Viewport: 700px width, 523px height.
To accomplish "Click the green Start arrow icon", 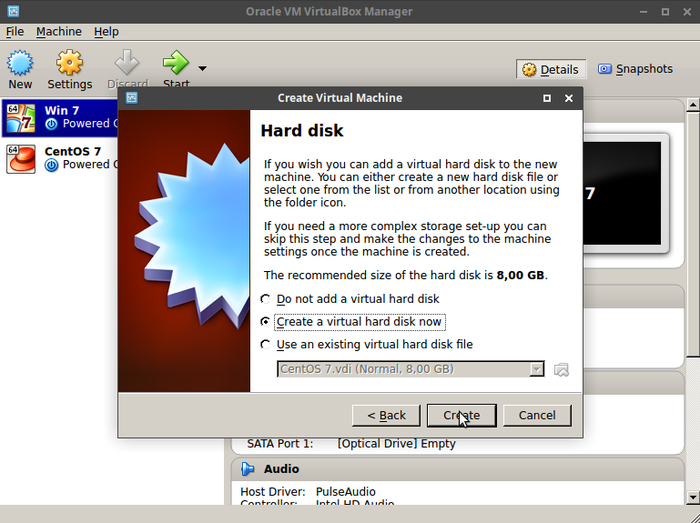I will click(x=176, y=63).
